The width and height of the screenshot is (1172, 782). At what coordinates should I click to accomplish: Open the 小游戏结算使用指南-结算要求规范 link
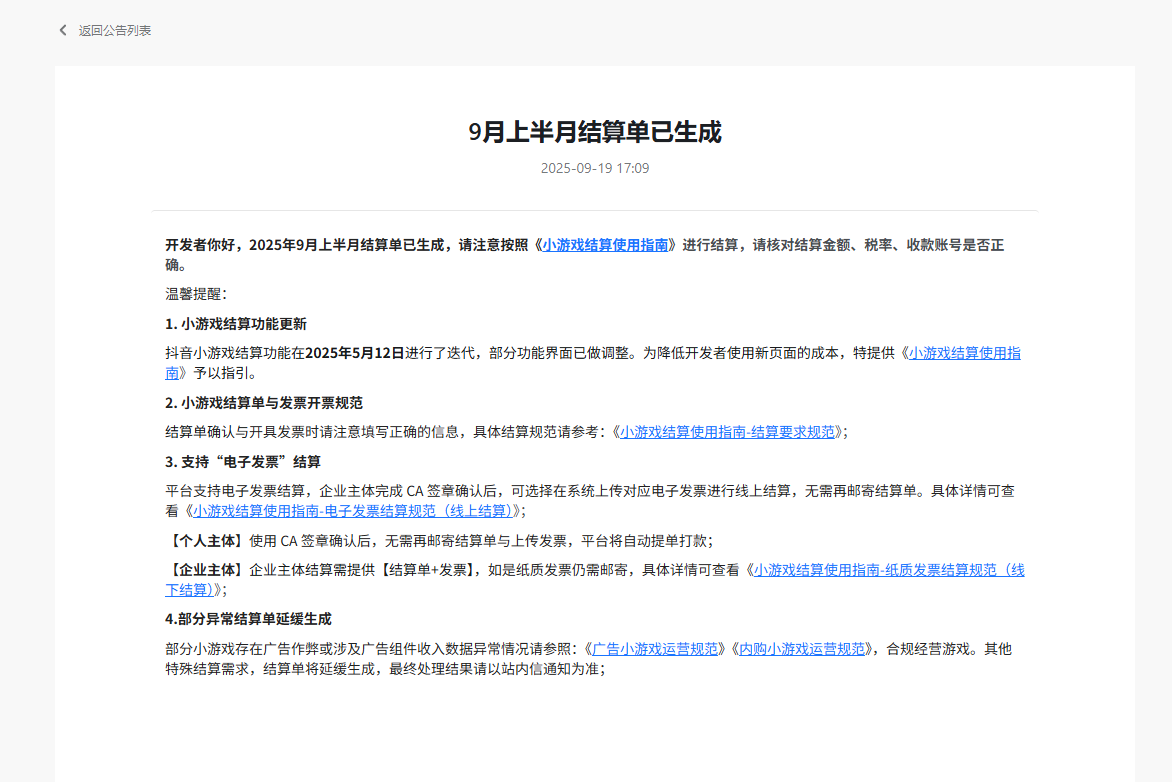coord(727,432)
